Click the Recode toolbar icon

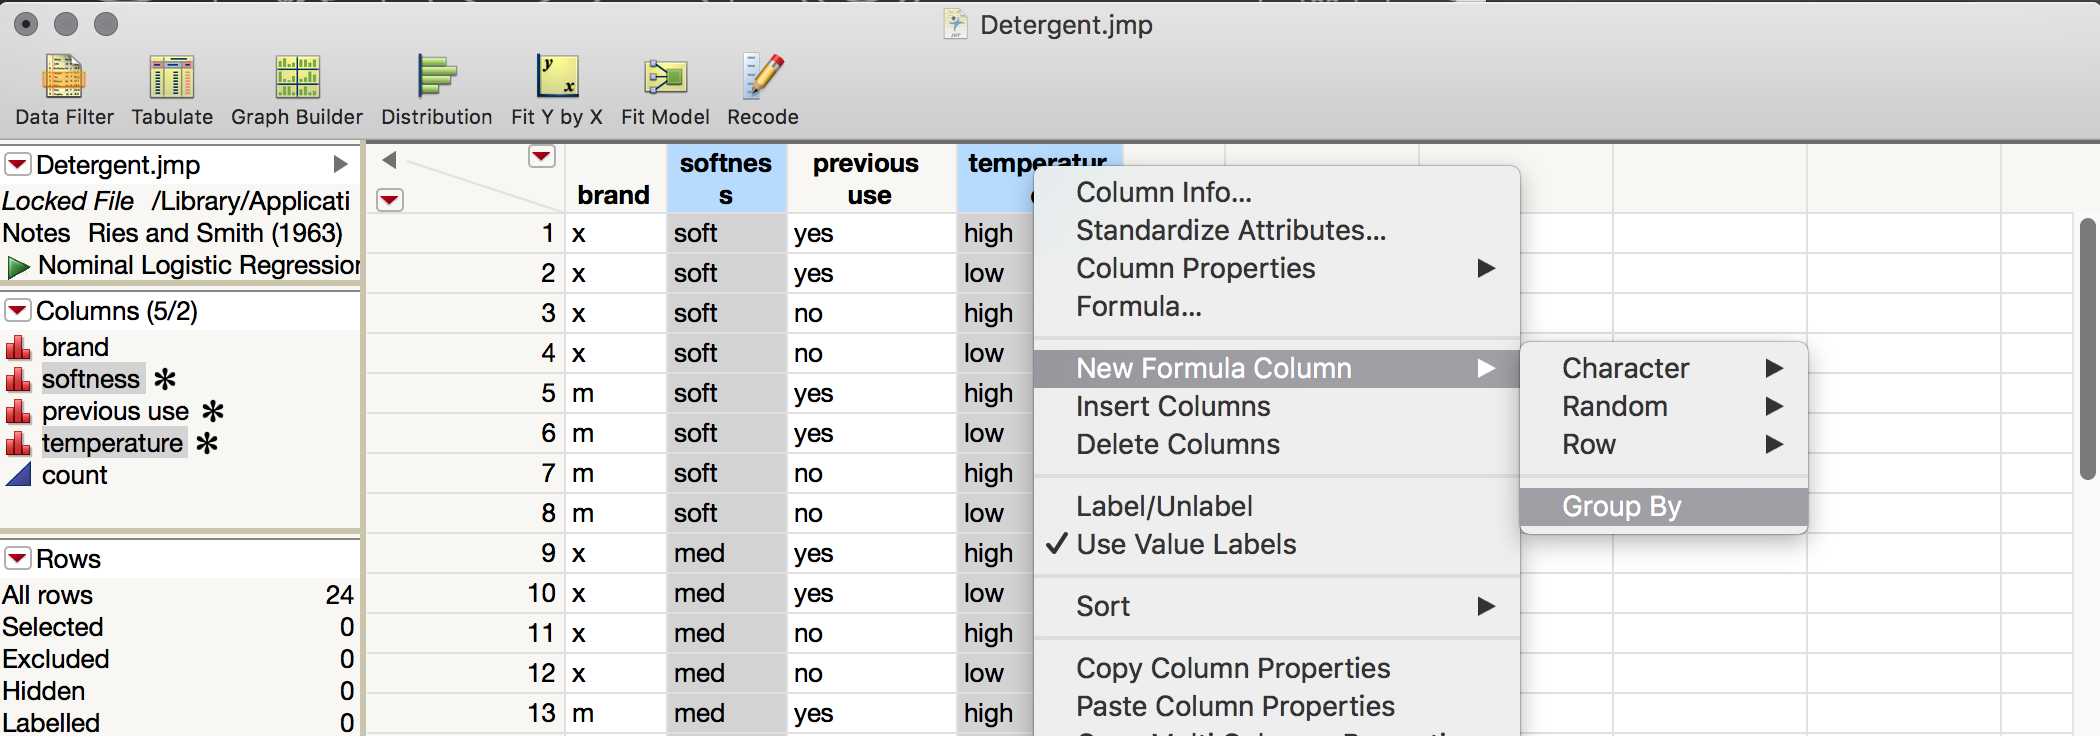tap(762, 89)
